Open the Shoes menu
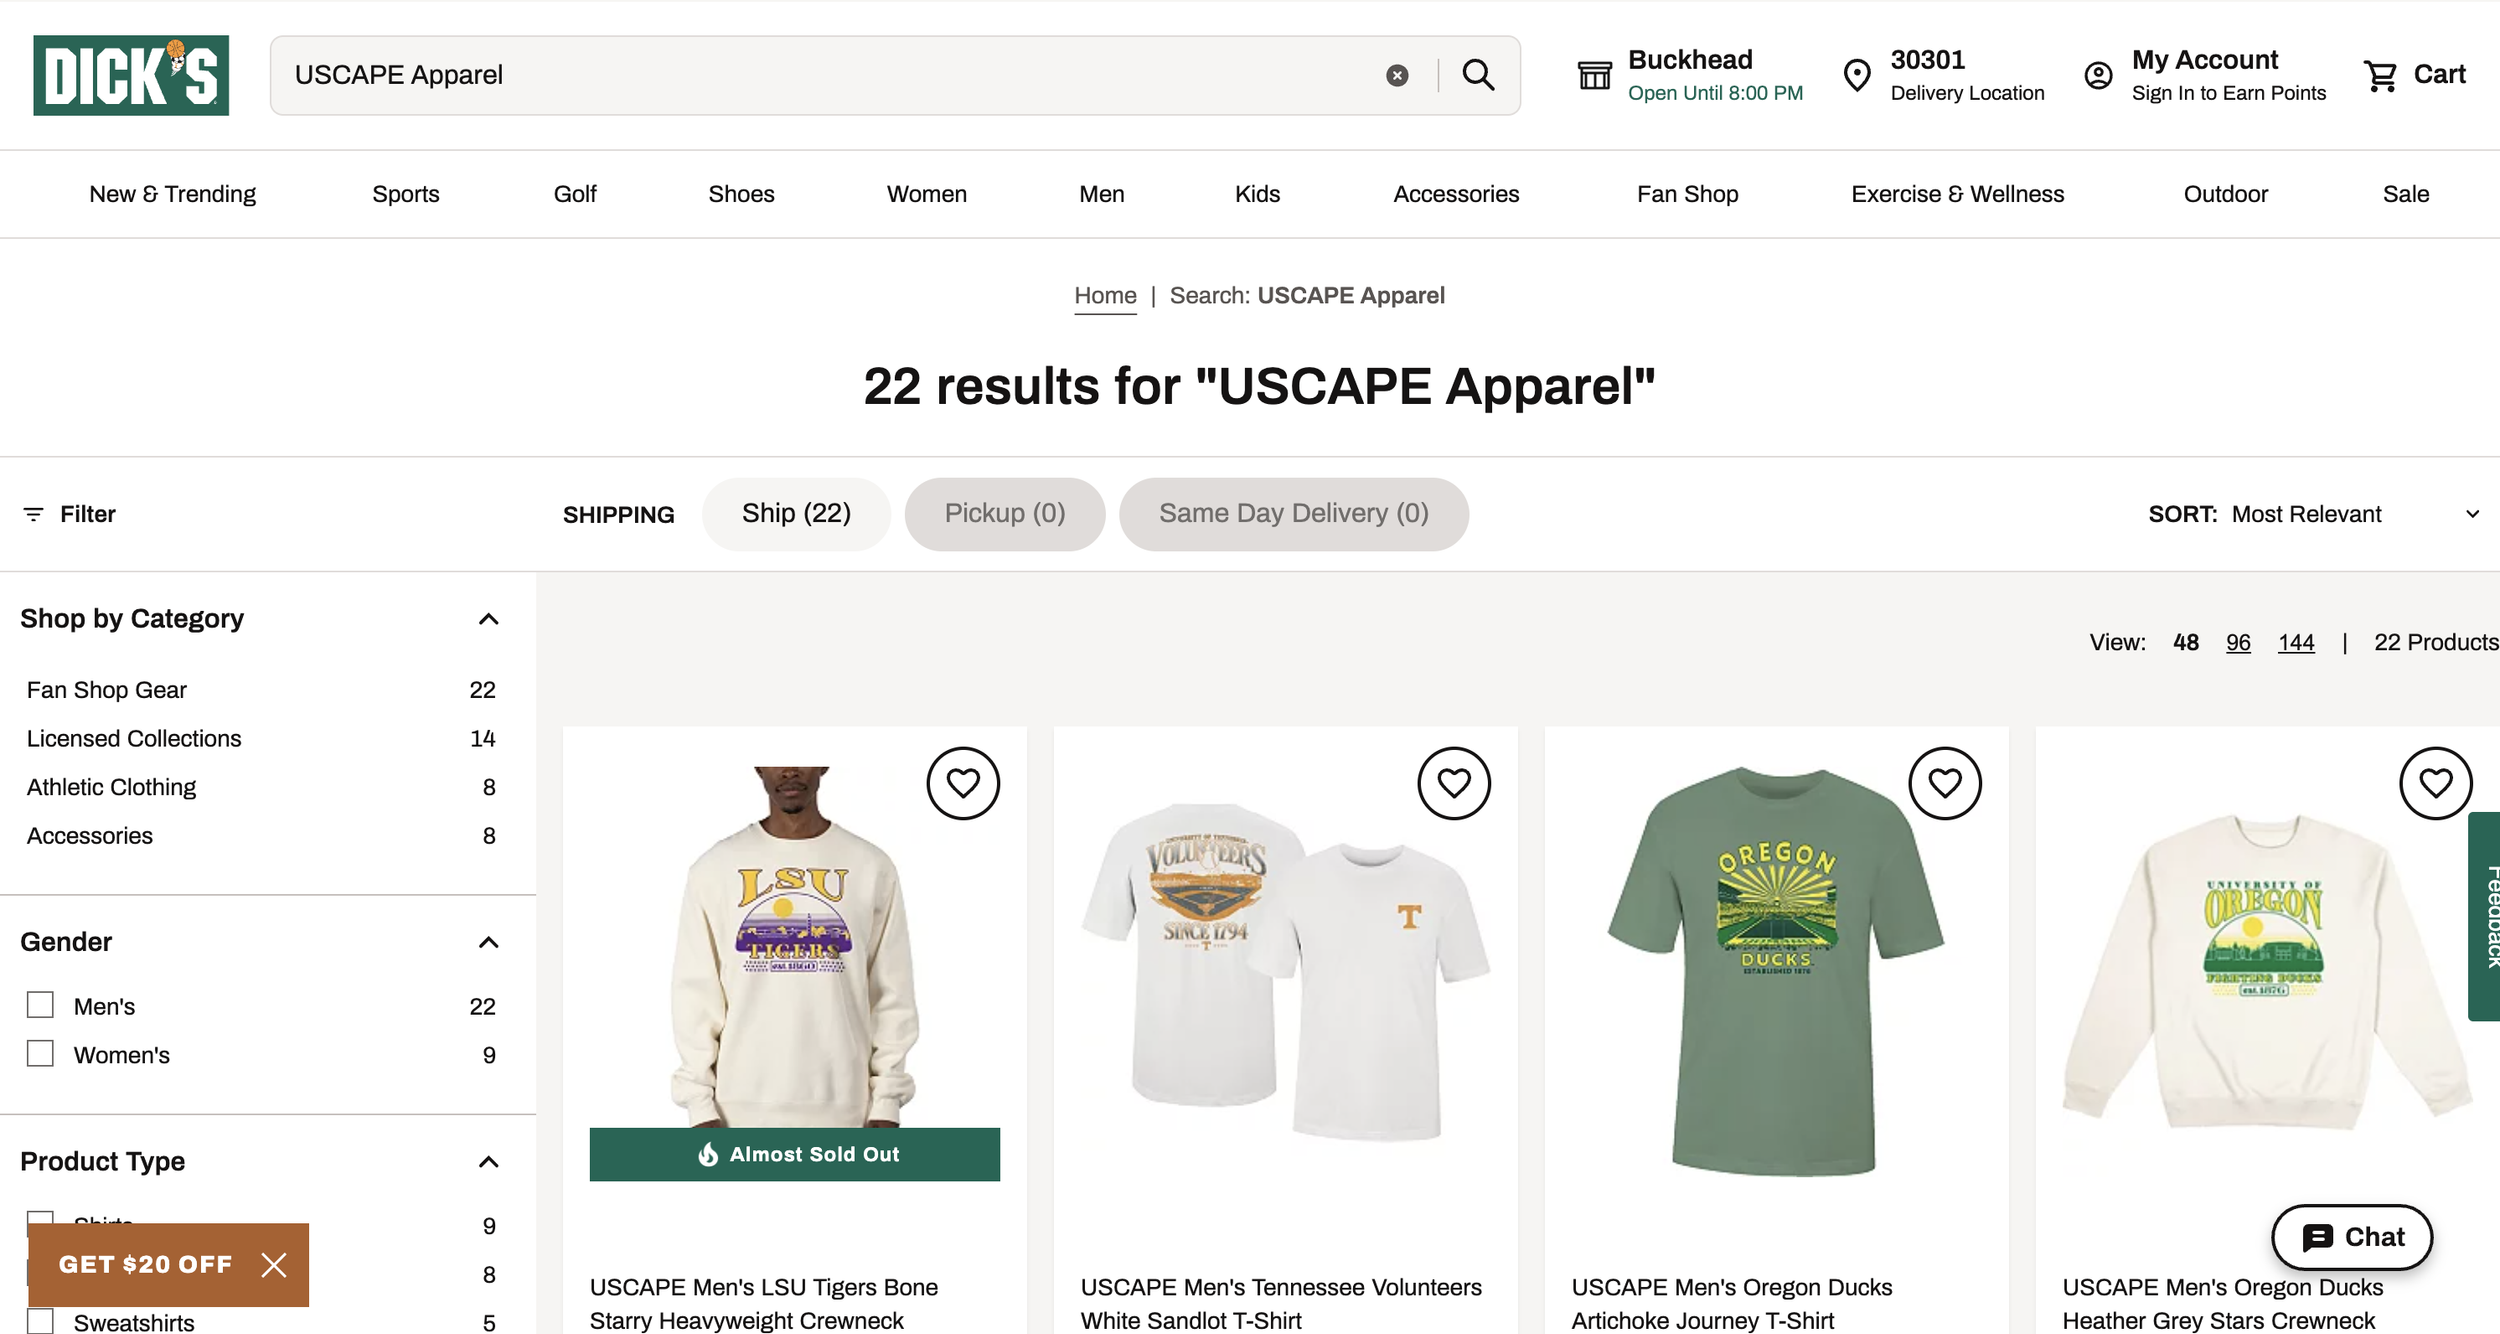Image resolution: width=2500 pixels, height=1334 pixels. coord(741,194)
